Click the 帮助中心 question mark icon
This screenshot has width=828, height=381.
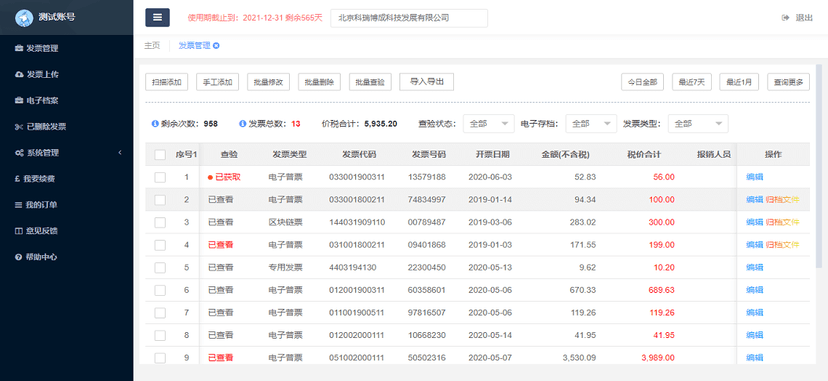(18, 257)
